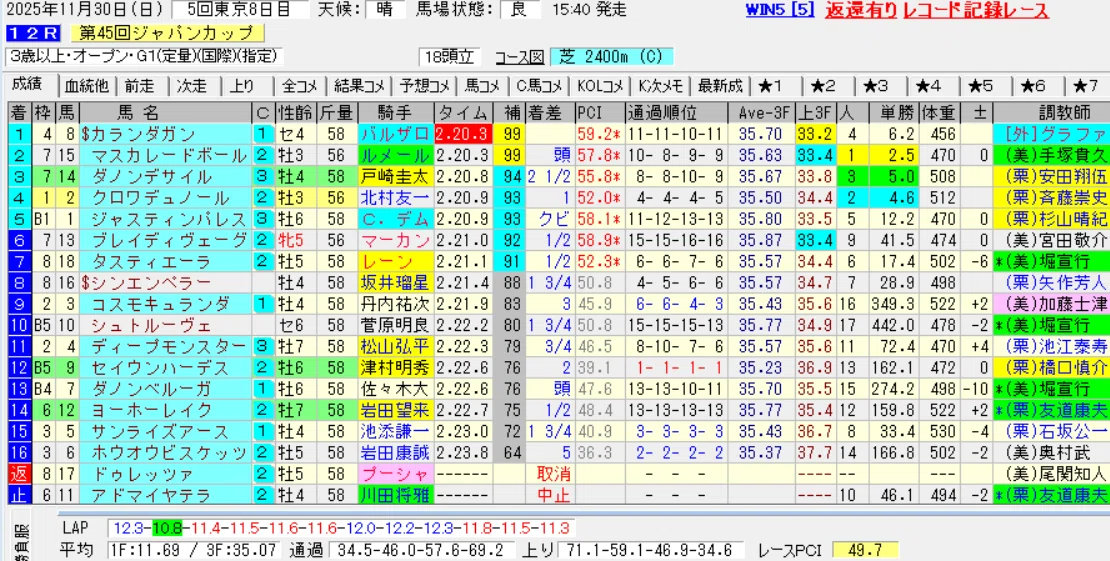Open the KOLコメ tab
The height and width of the screenshot is (561, 1110).
tap(600, 86)
